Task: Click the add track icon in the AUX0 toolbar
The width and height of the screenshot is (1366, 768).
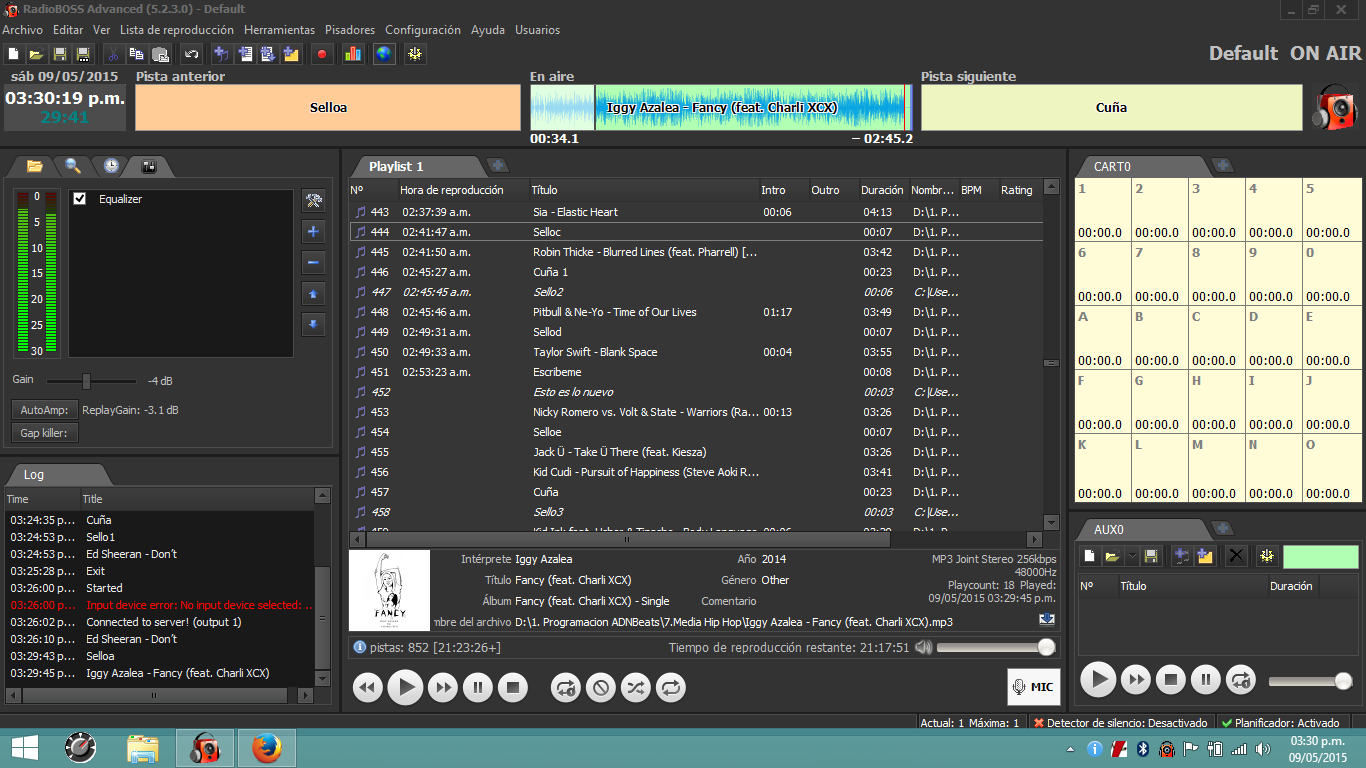Action: 1180,556
